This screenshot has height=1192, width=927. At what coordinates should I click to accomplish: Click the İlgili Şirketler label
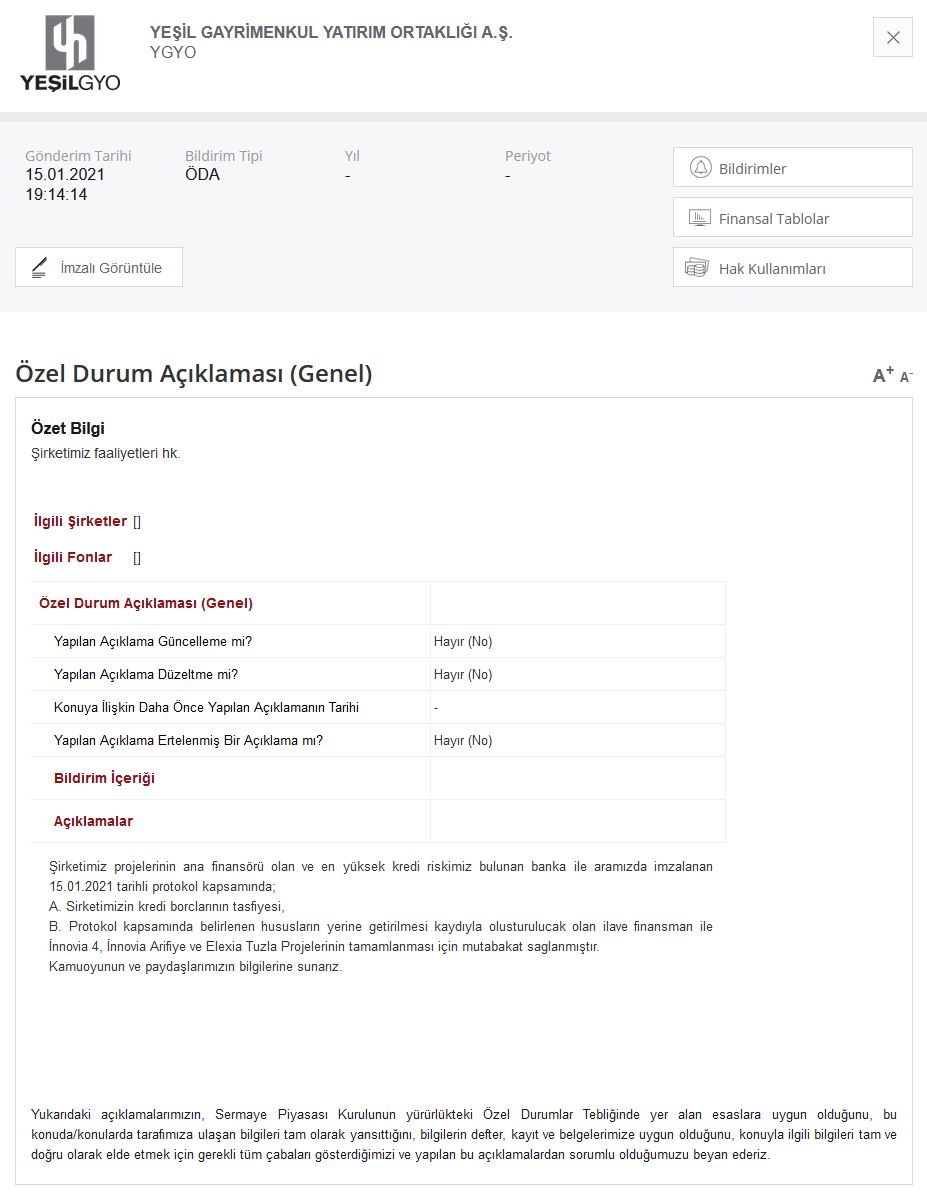[x=81, y=521]
